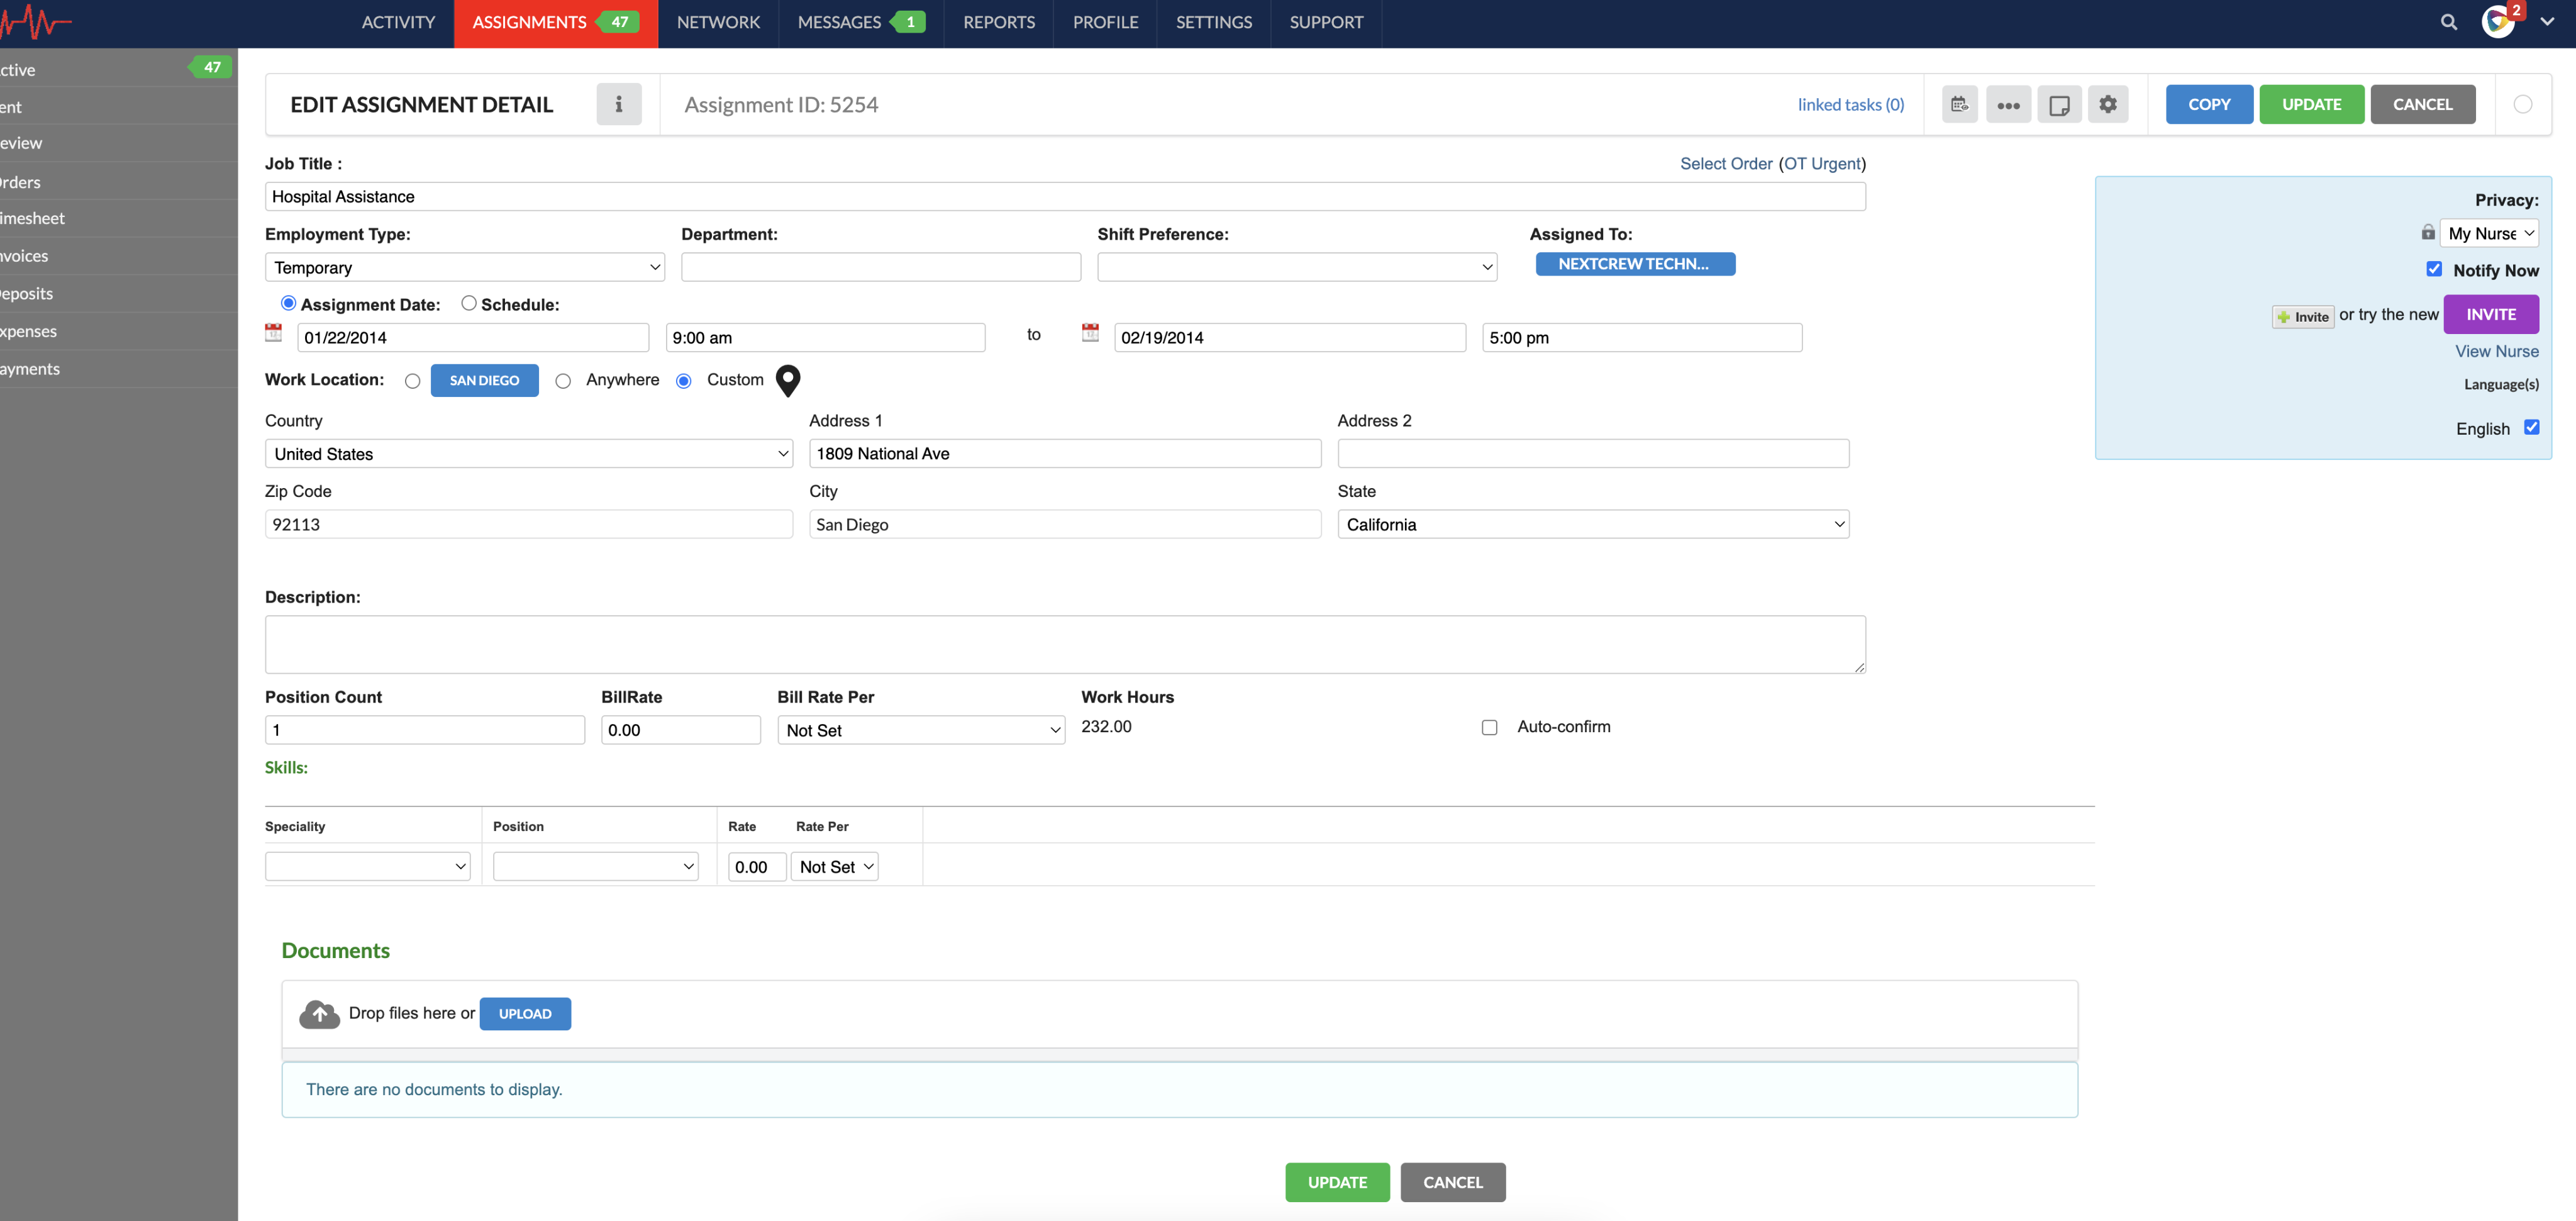Open the Shift Preference dropdown
Screen dimensions: 2576x1221
click(1296, 267)
